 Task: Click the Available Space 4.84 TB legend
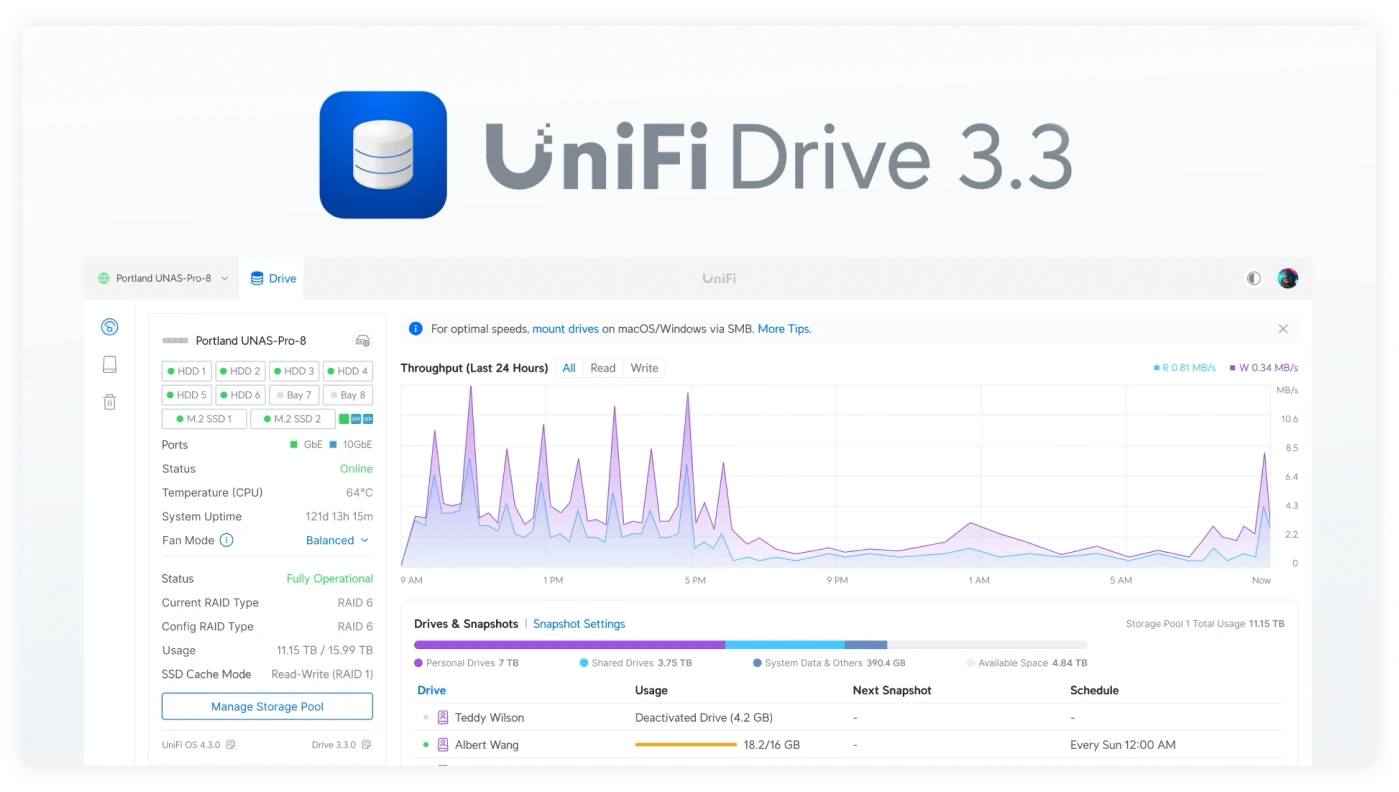(1027, 663)
